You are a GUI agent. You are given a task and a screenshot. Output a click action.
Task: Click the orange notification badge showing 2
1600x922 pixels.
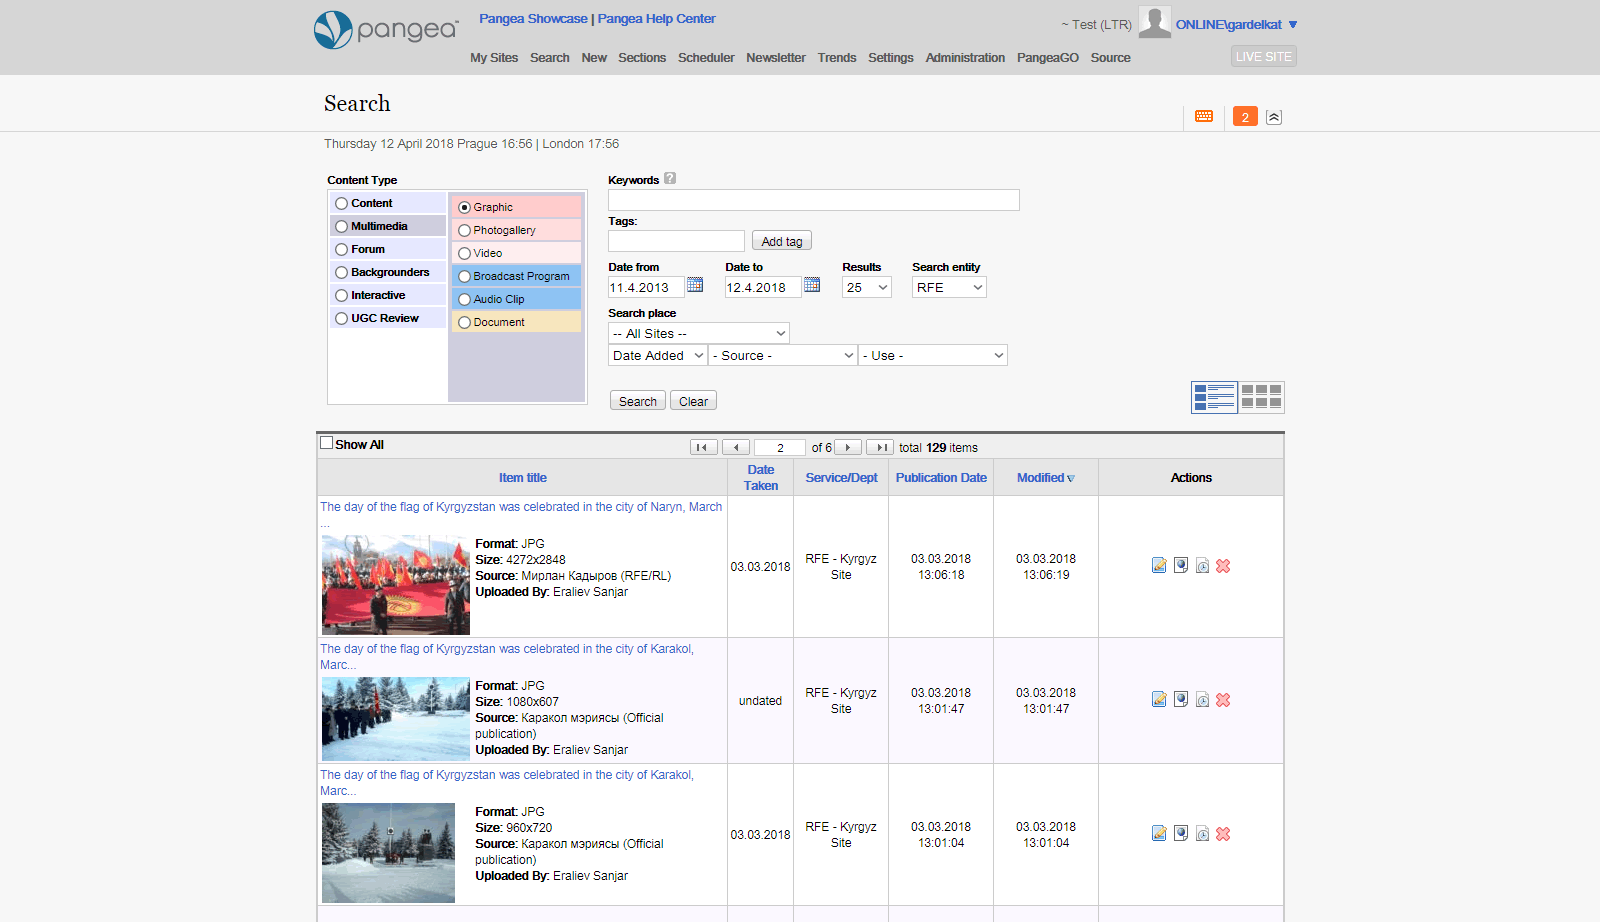tap(1245, 116)
